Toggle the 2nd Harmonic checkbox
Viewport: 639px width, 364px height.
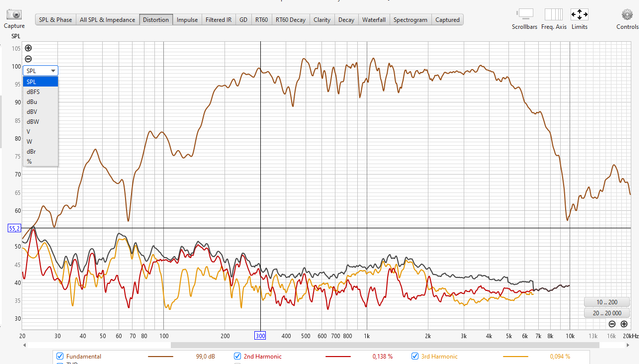coord(237,356)
